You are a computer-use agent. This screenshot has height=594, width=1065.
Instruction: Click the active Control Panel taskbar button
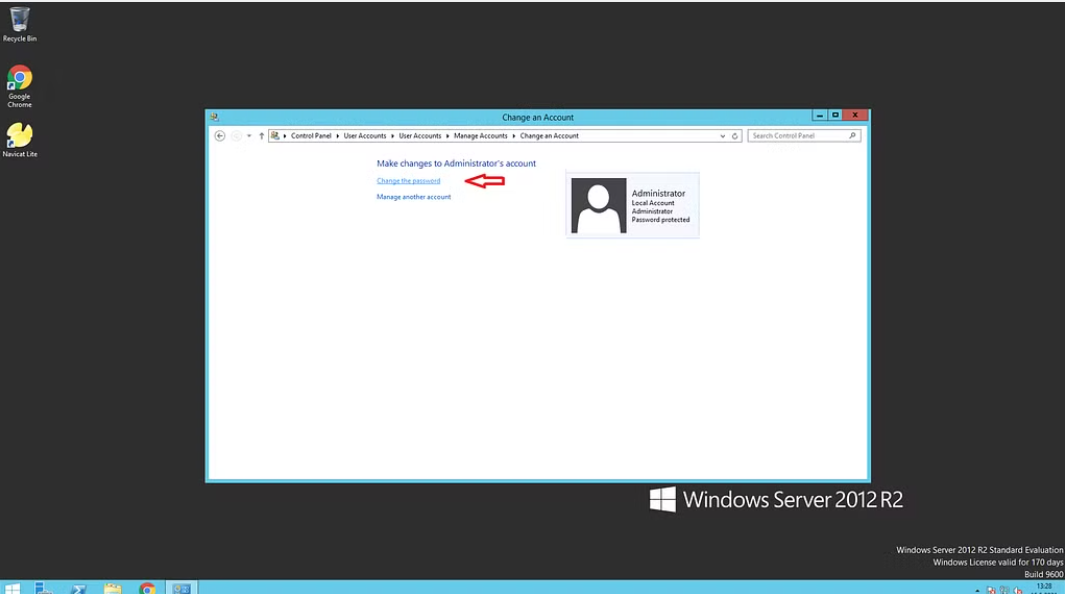click(181, 588)
